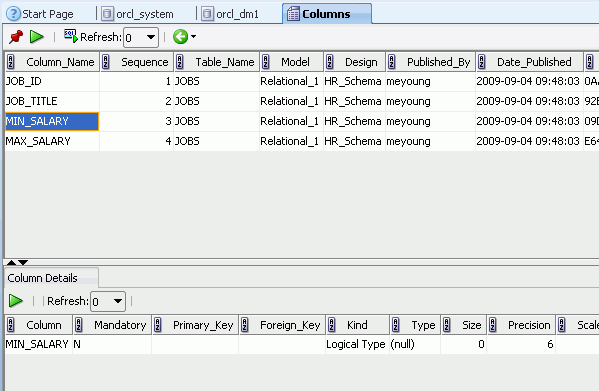
Task: Open the Column Details Refresh interval dropdown
Action: coord(118,301)
